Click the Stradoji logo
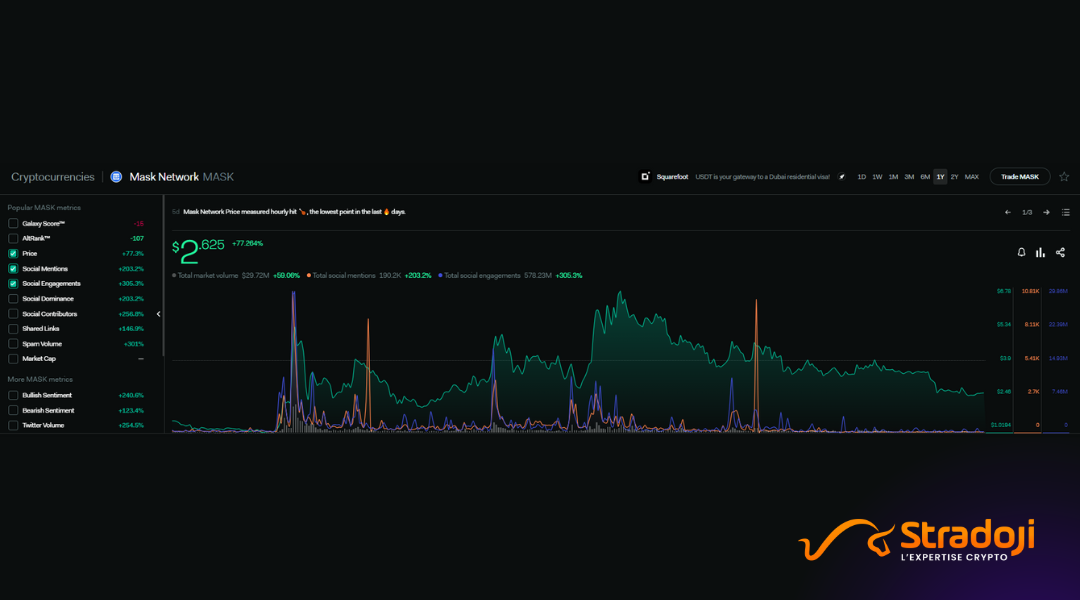 click(x=917, y=539)
